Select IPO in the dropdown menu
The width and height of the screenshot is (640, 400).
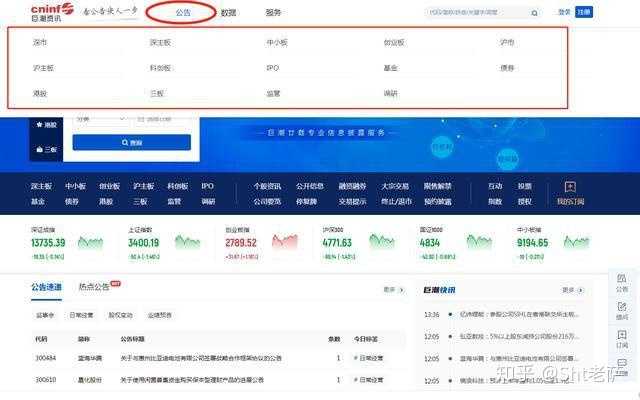click(273, 68)
